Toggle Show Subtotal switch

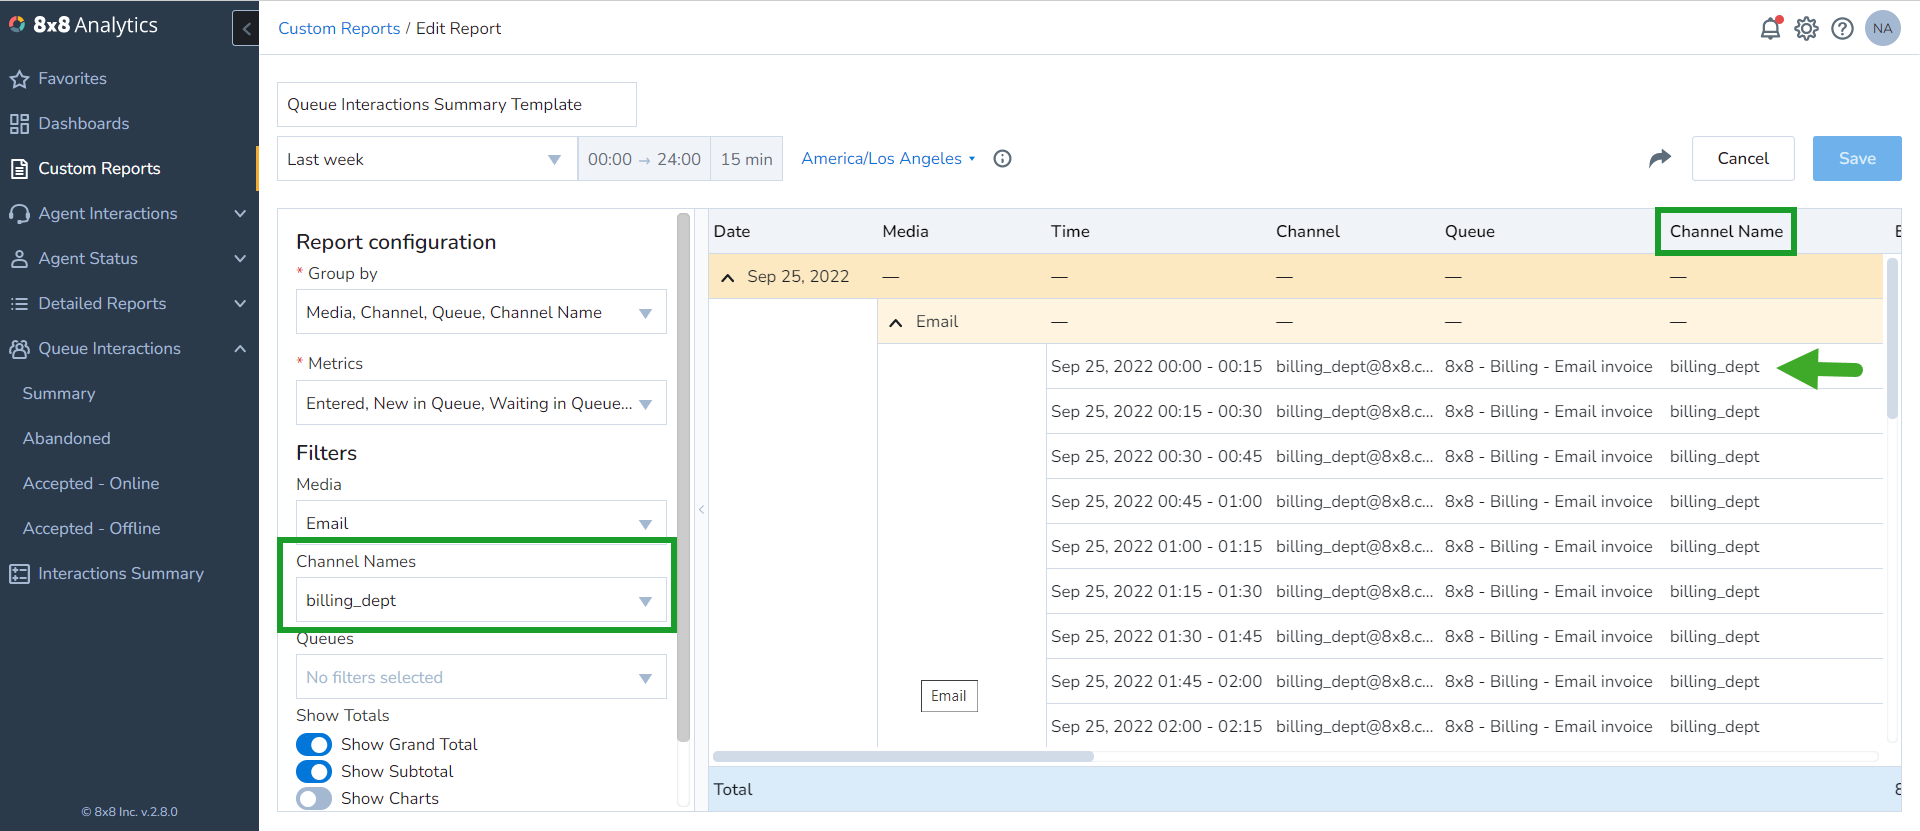coord(314,772)
